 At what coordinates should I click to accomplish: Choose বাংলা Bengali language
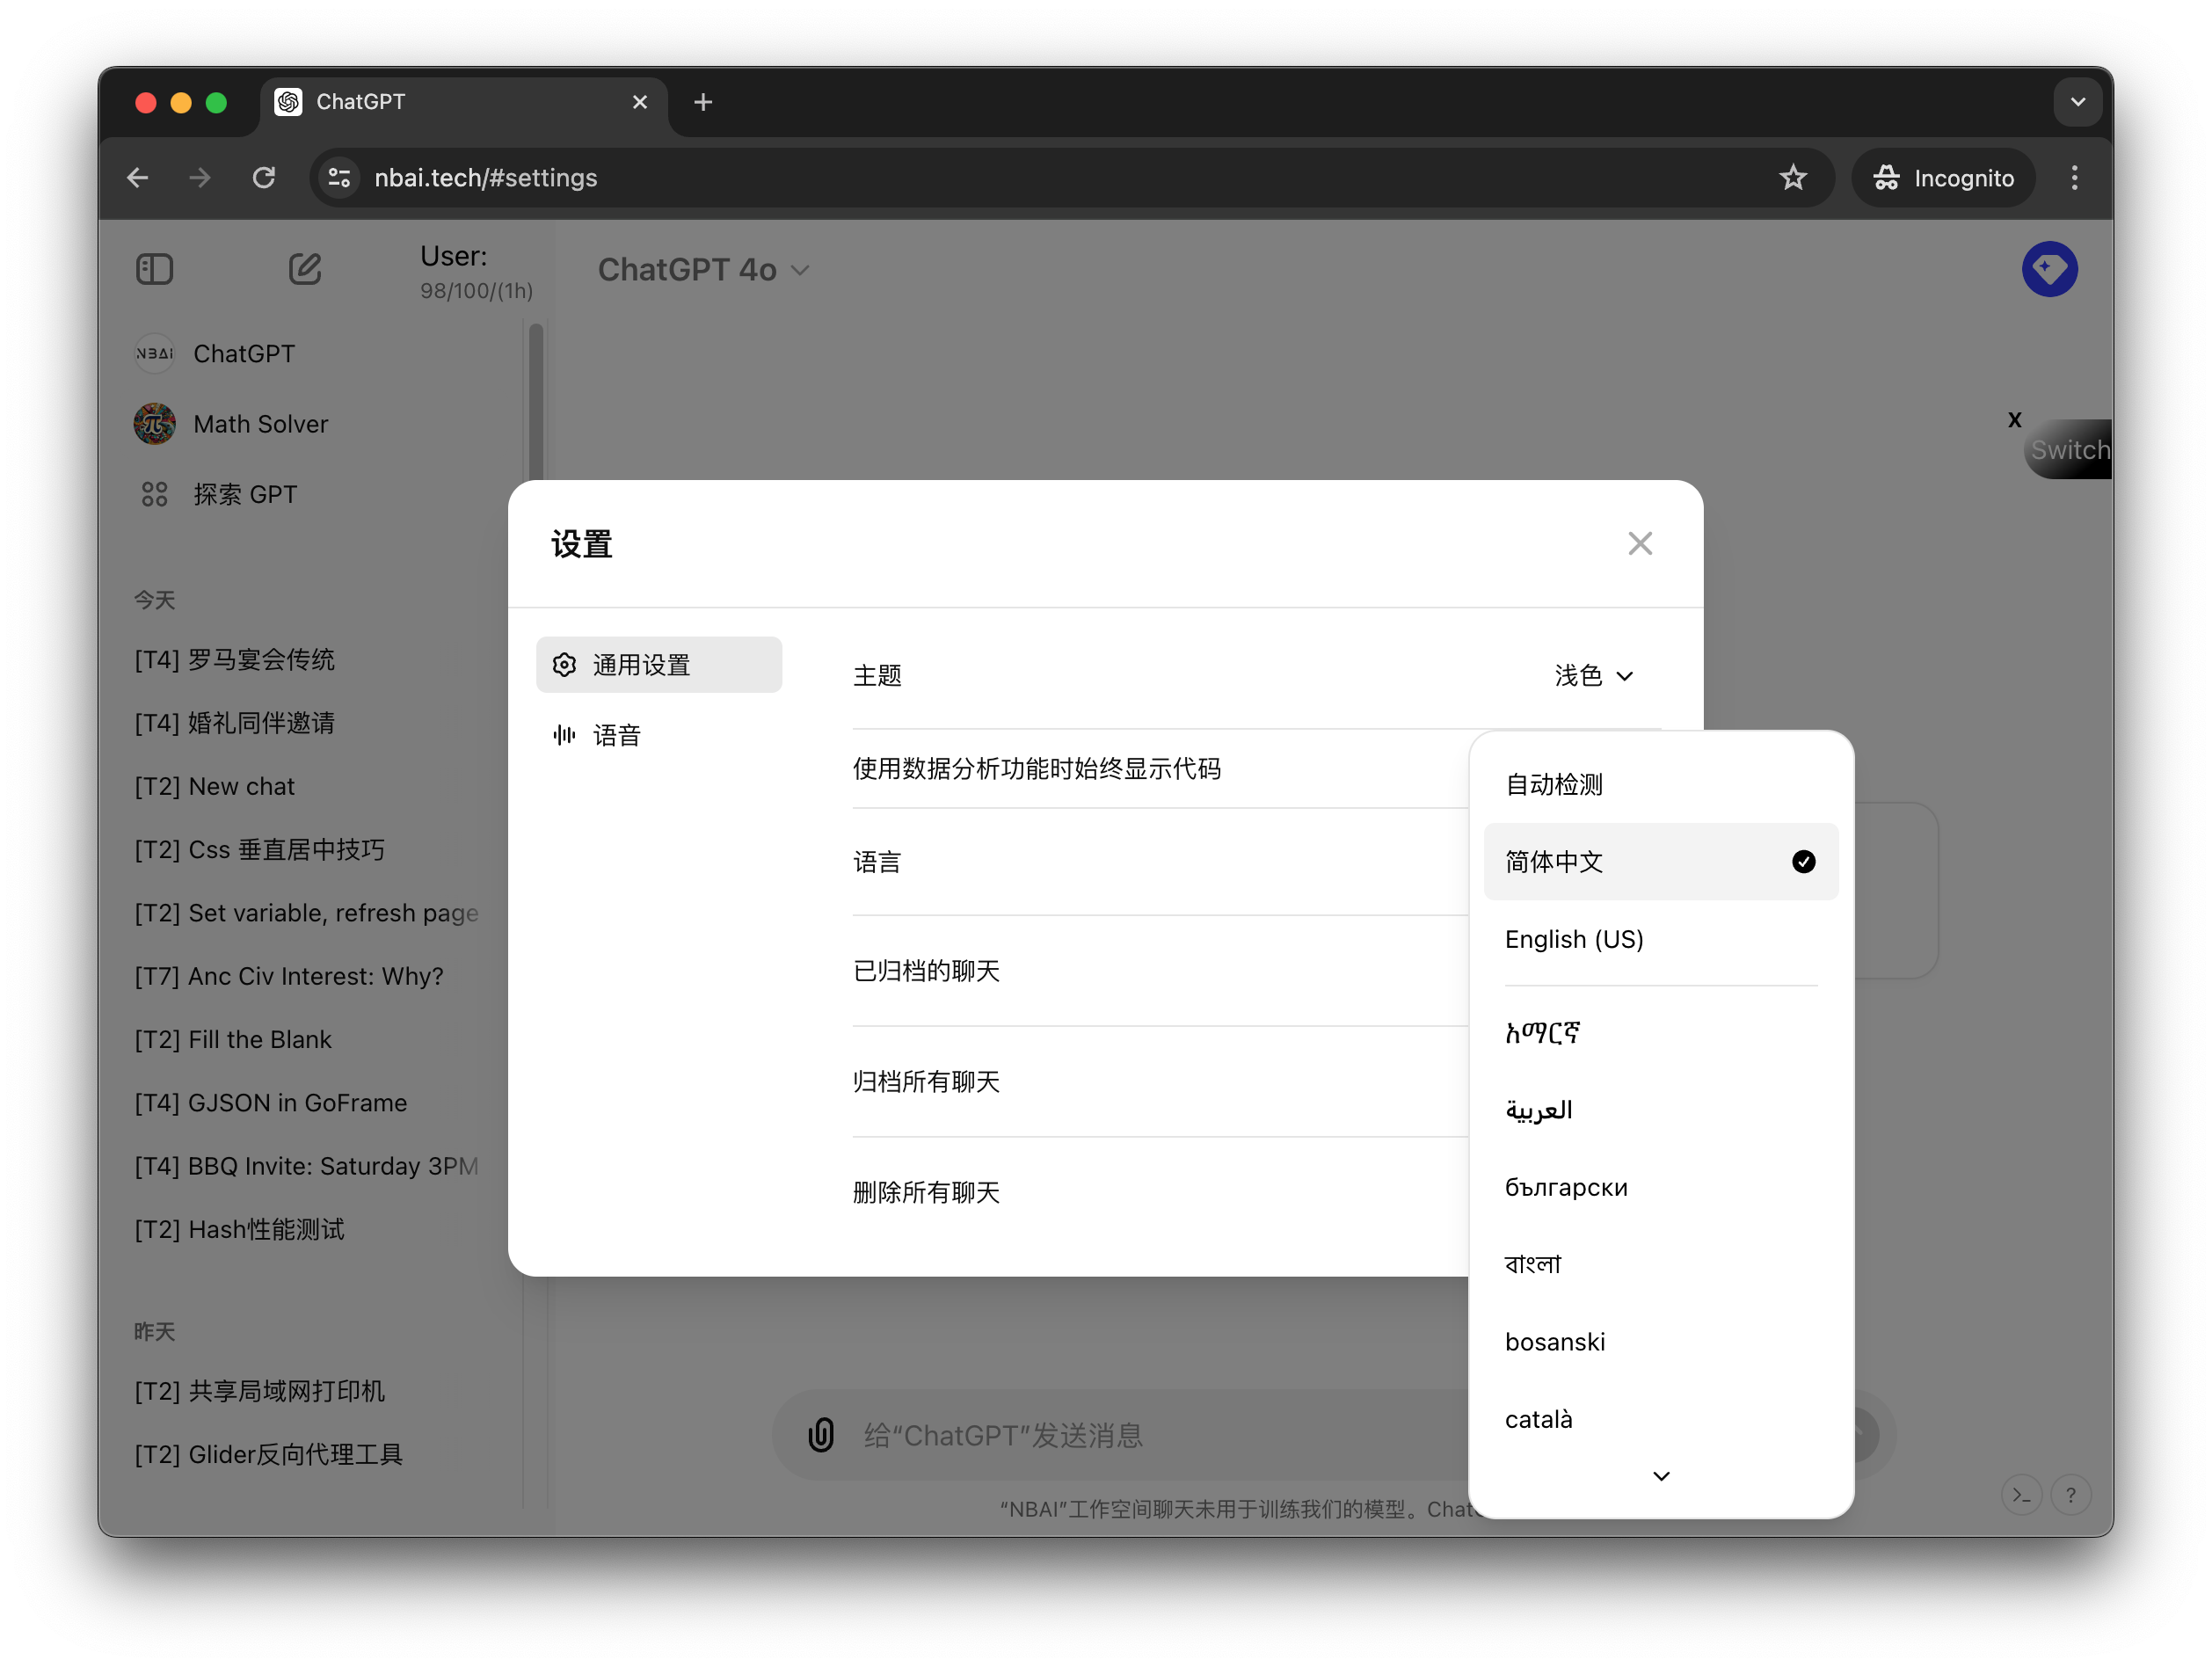[x=1660, y=1264]
